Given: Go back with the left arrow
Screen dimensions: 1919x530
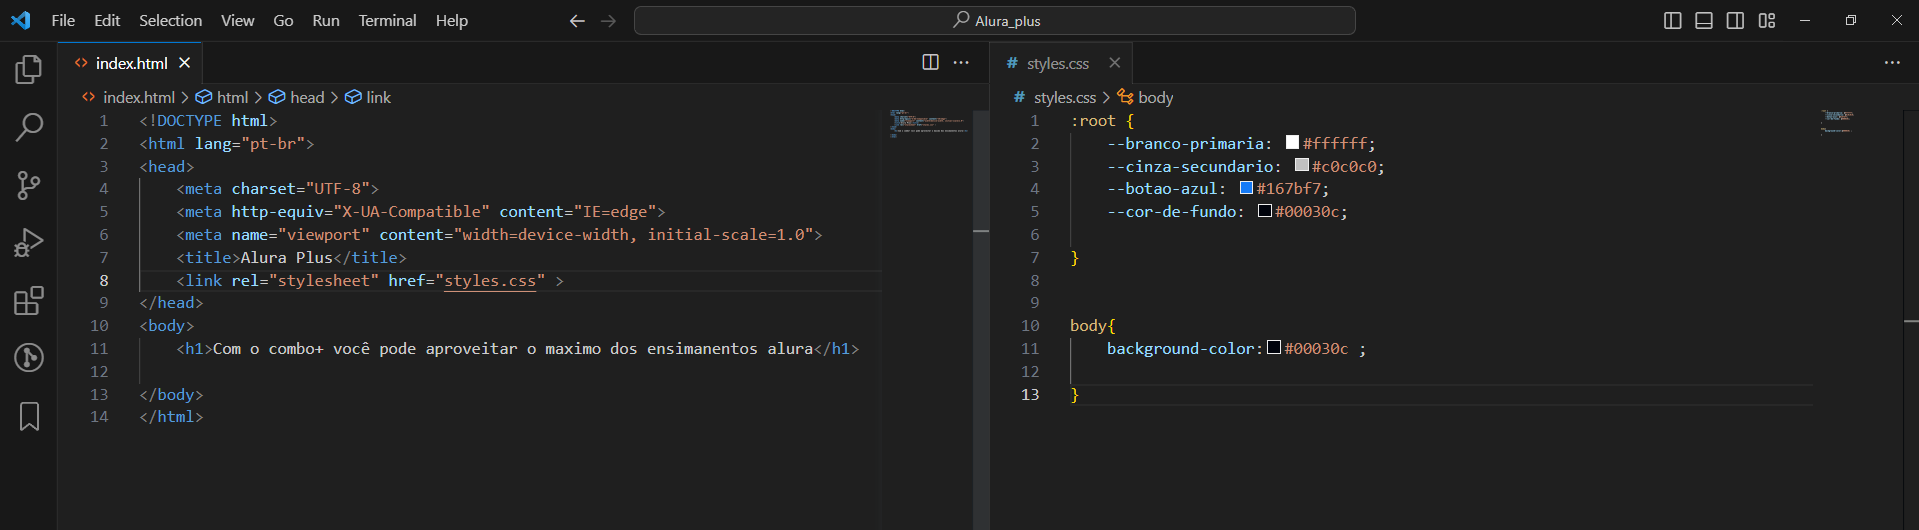Looking at the screenshot, I should (x=577, y=20).
